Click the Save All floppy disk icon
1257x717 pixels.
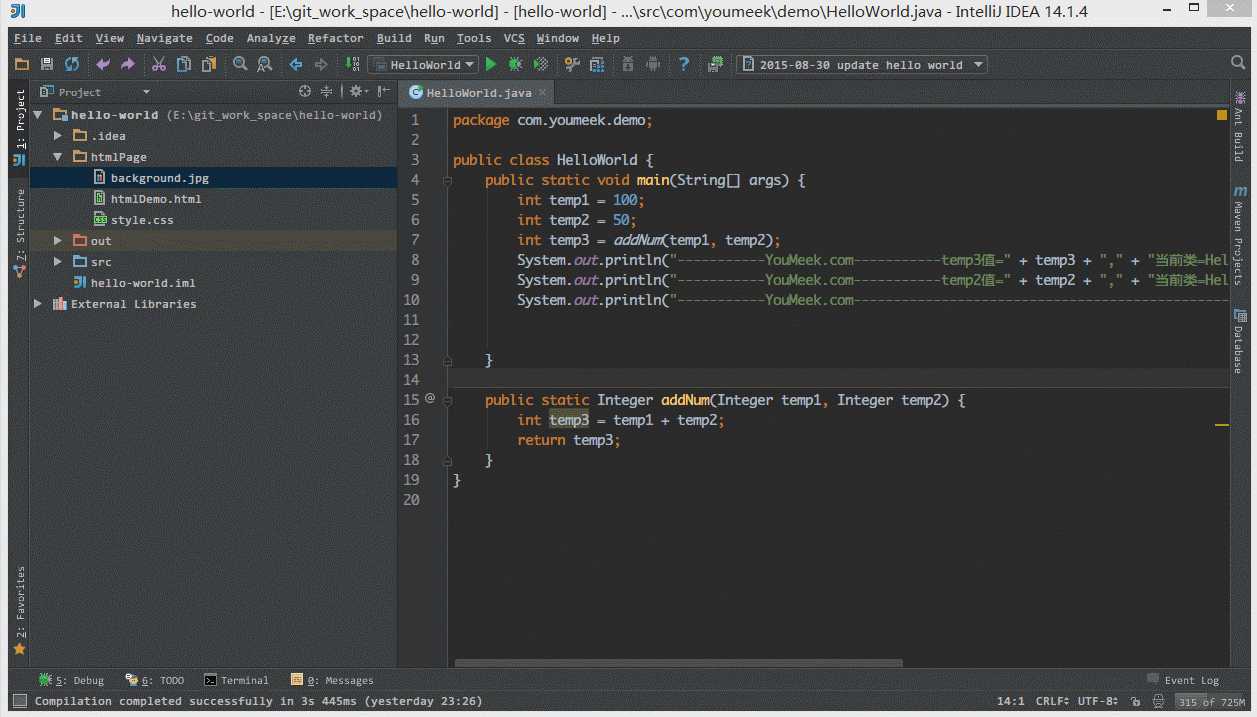click(x=47, y=65)
